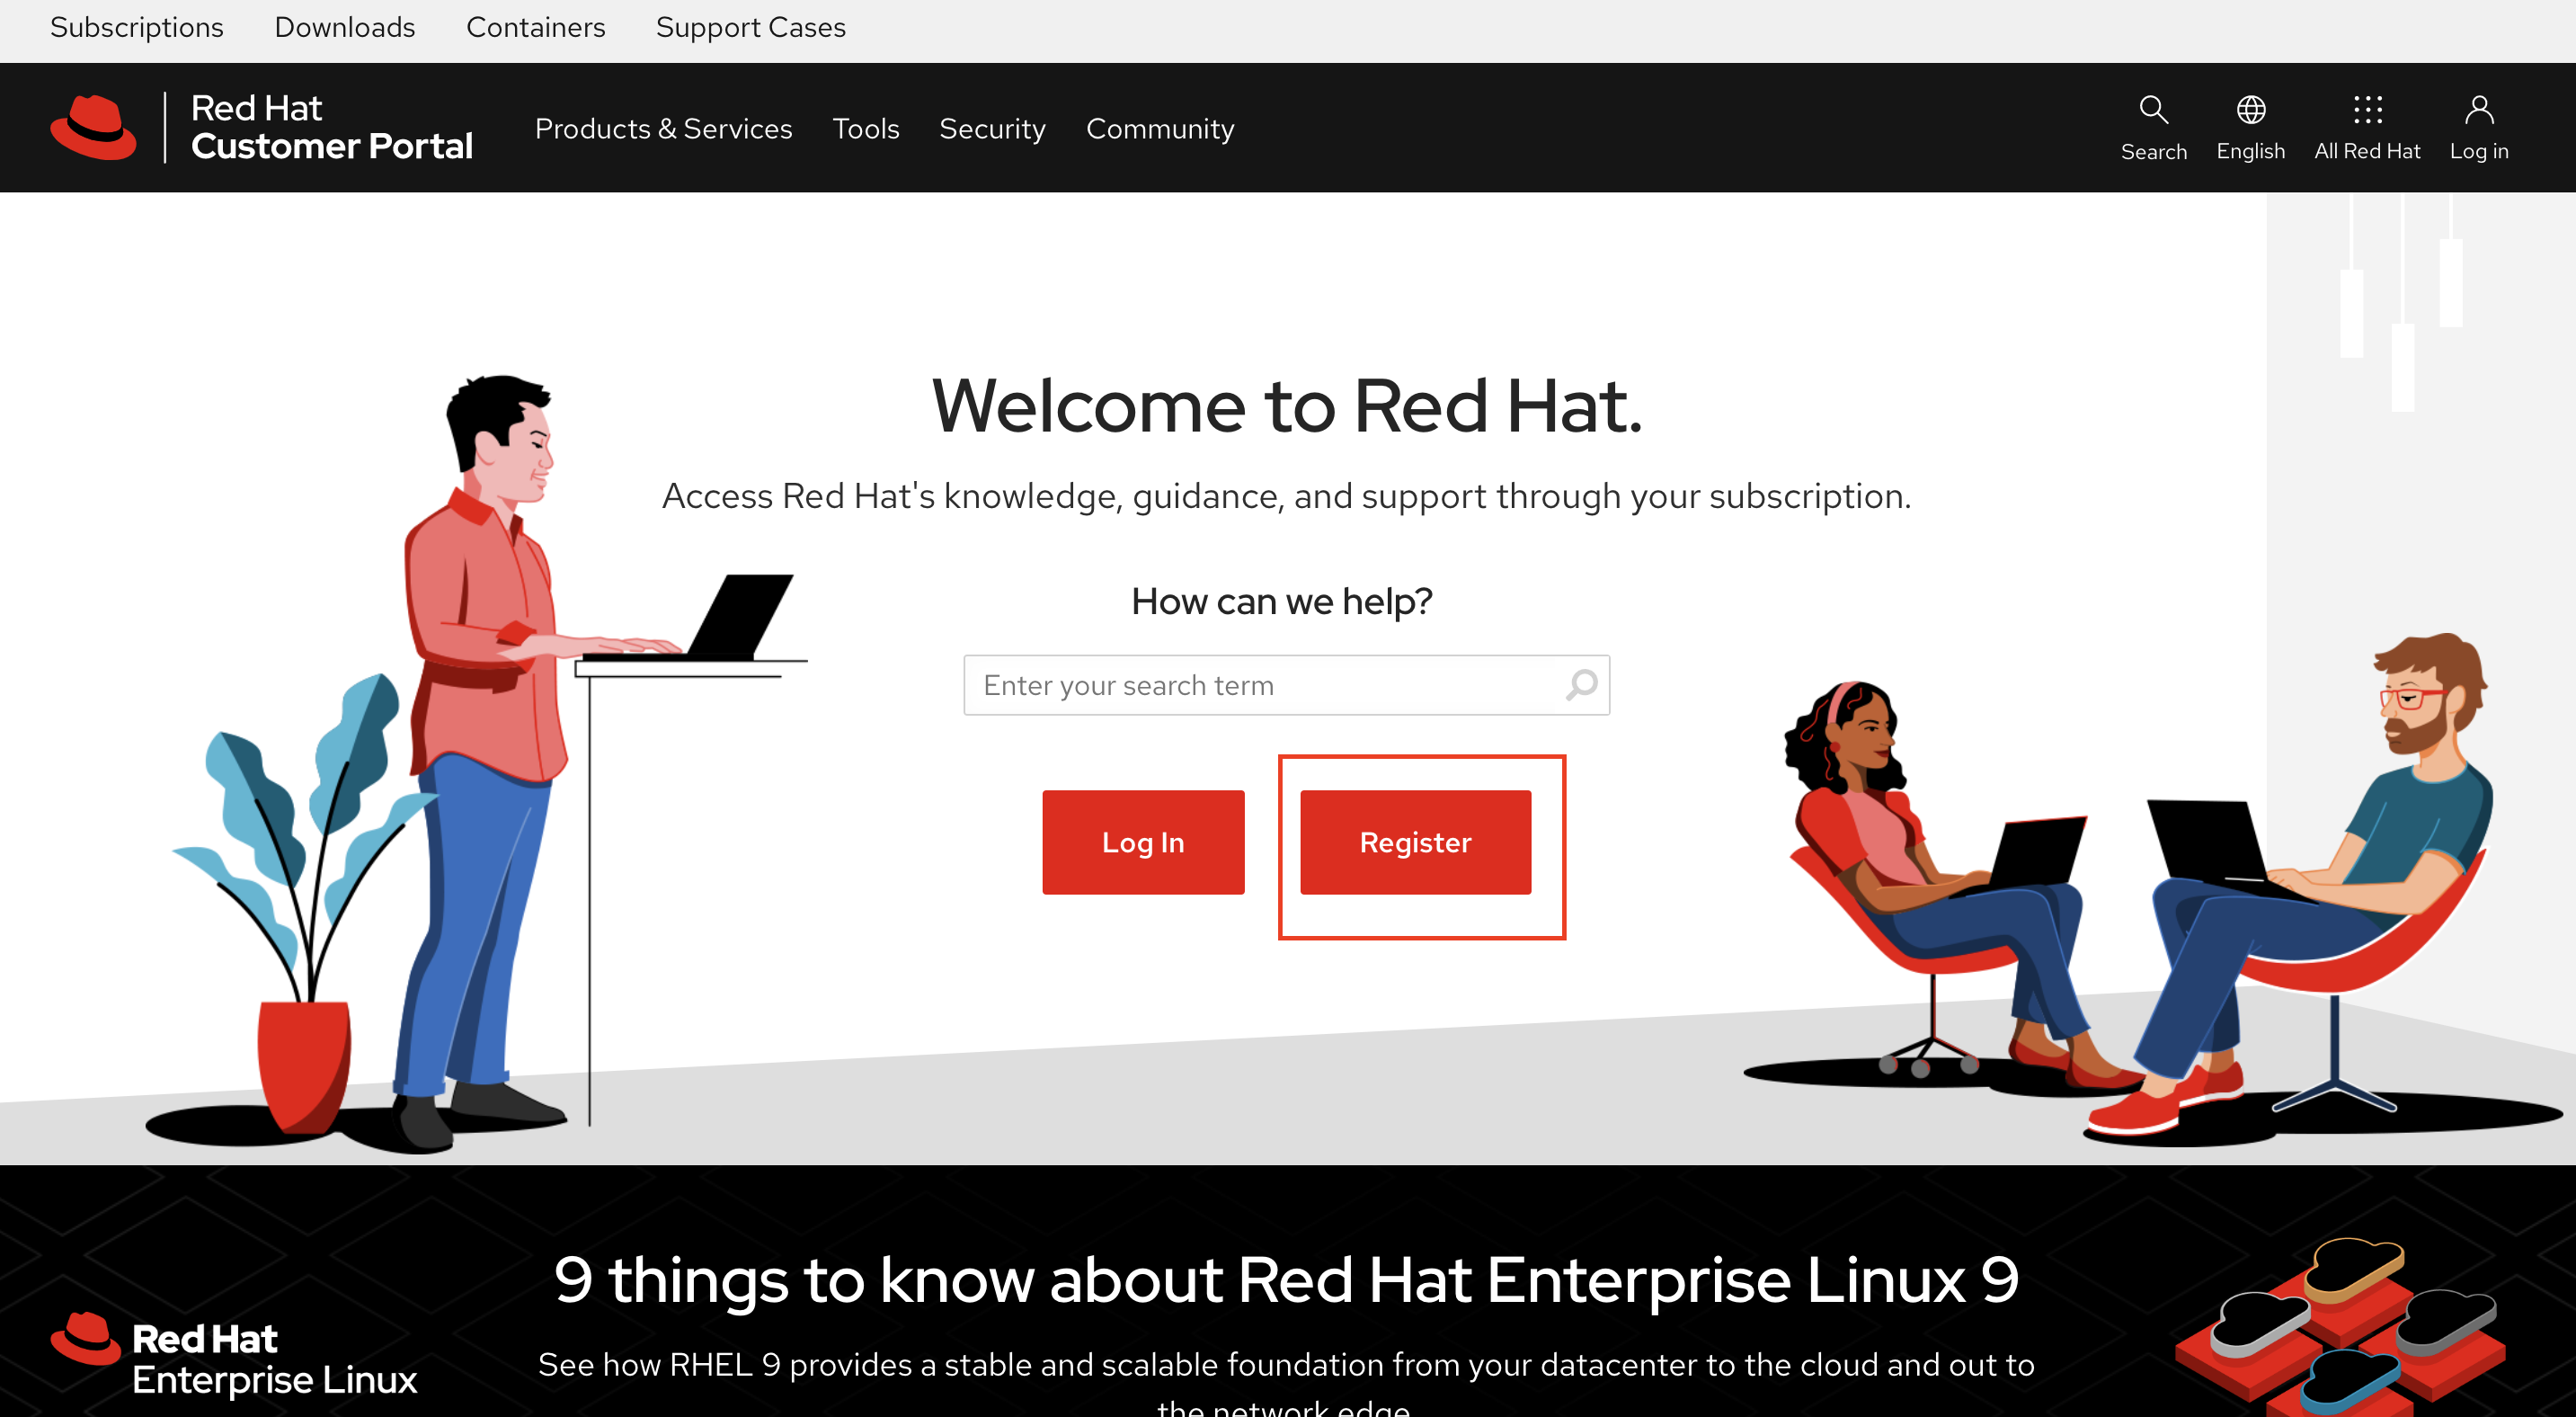
Task: Open the Downloads page
Action: point(344,27)
